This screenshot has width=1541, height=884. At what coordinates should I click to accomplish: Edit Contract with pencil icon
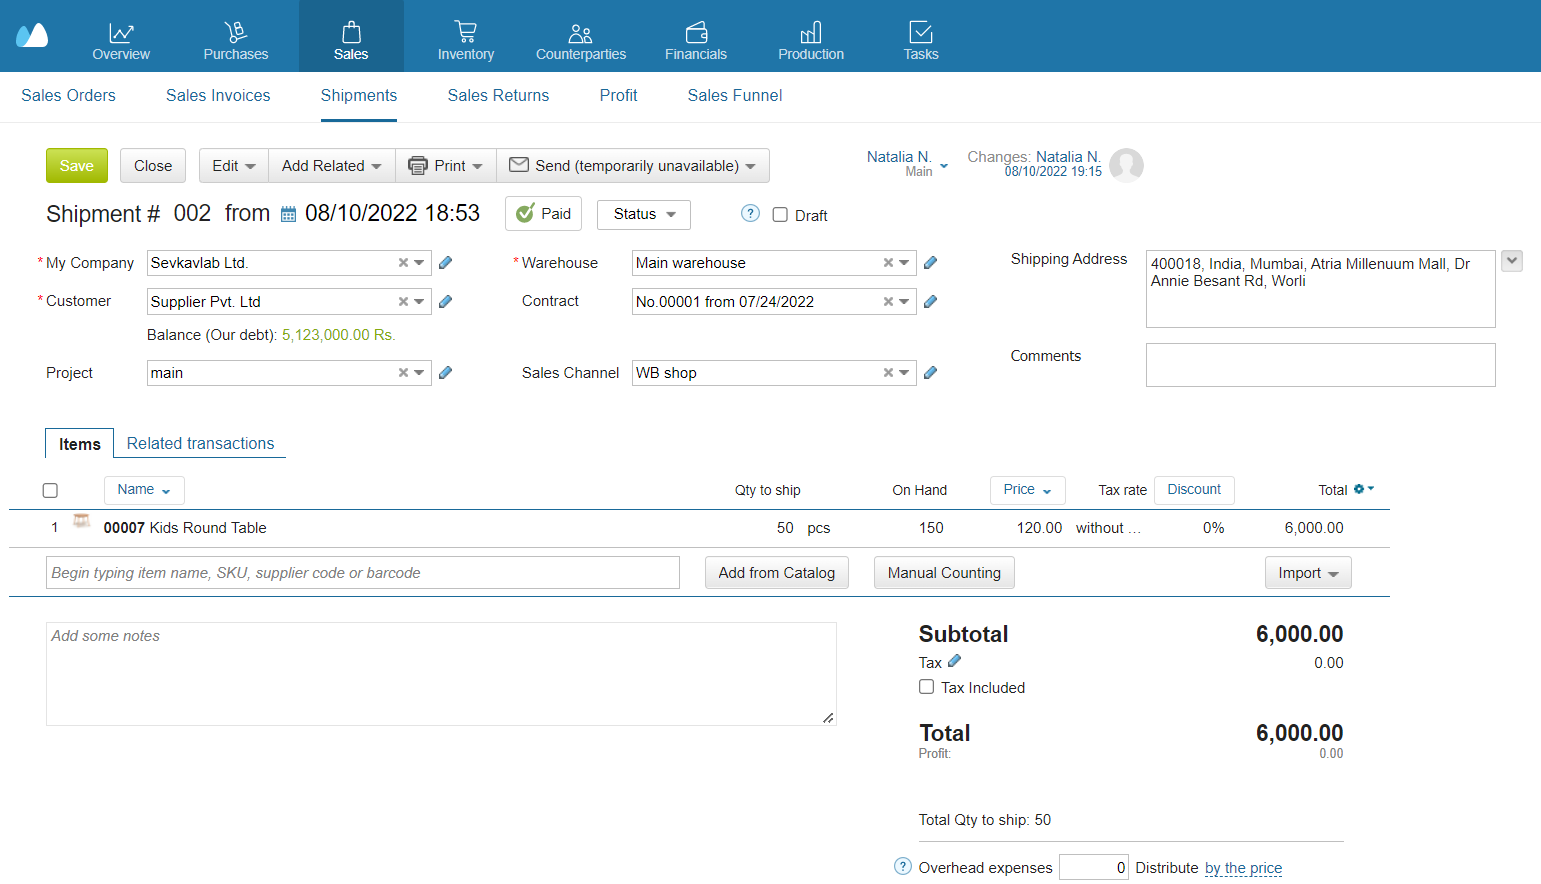[x=931, y=301]
